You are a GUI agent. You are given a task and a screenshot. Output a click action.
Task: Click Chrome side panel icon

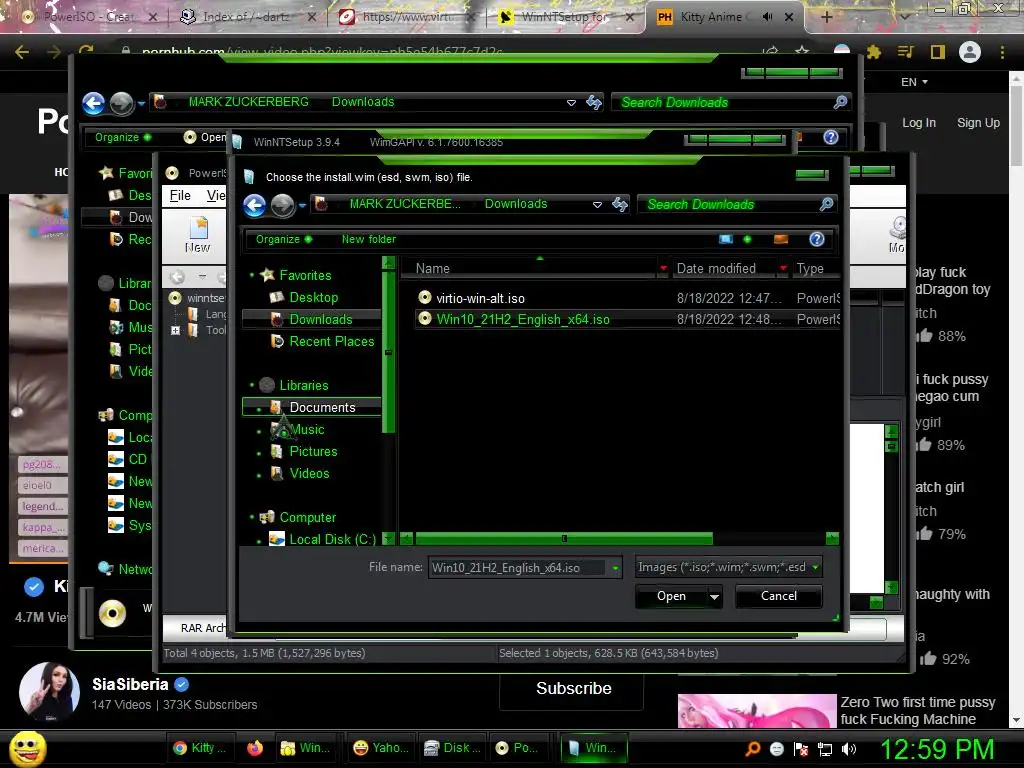pos(938,52)
